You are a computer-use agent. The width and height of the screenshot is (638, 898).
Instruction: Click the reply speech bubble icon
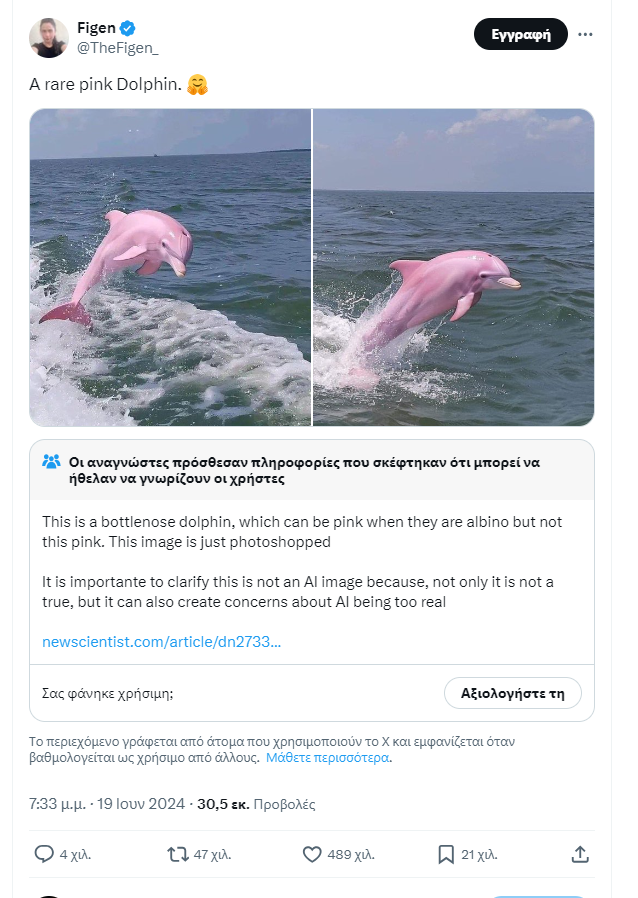click(x=44, y=854)
